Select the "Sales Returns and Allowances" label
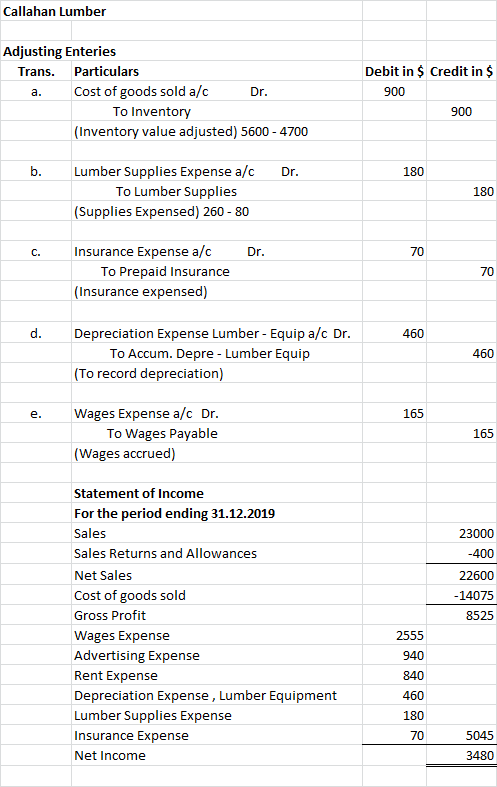The height and width of the screenshot is (787, 497). point(165,554)
